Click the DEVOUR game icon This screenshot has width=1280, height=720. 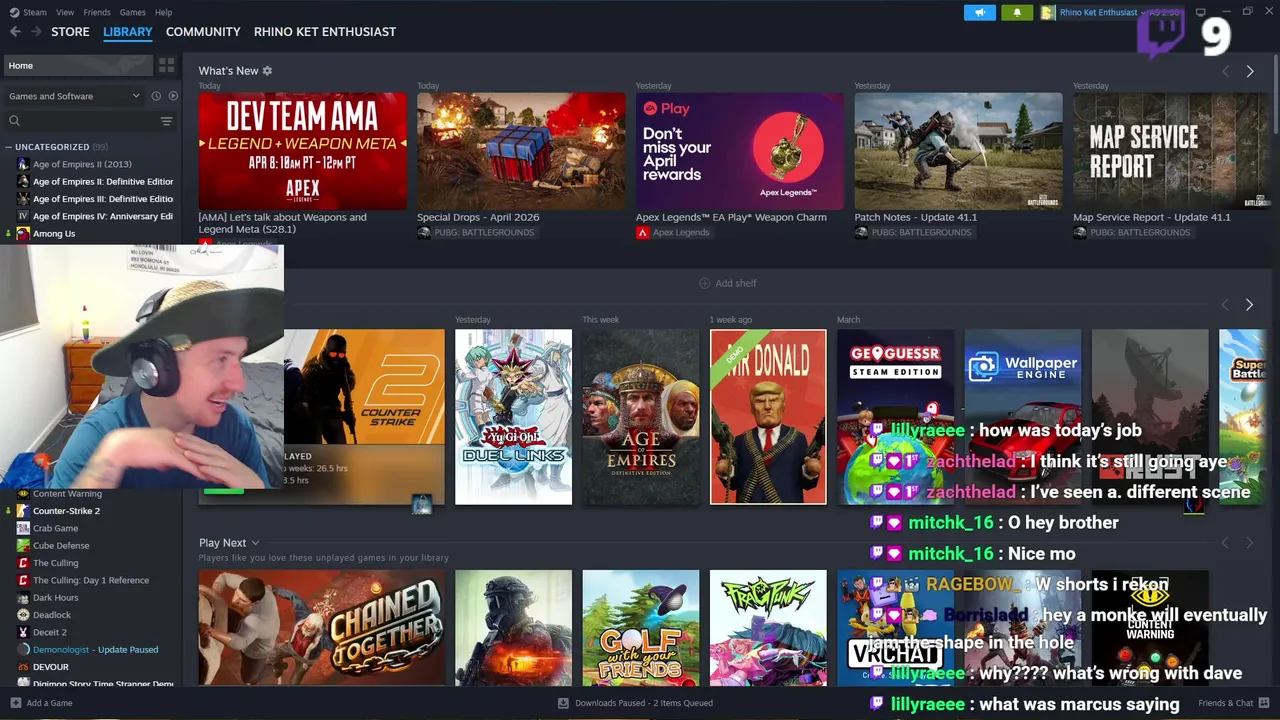click(x=23, y=667)
